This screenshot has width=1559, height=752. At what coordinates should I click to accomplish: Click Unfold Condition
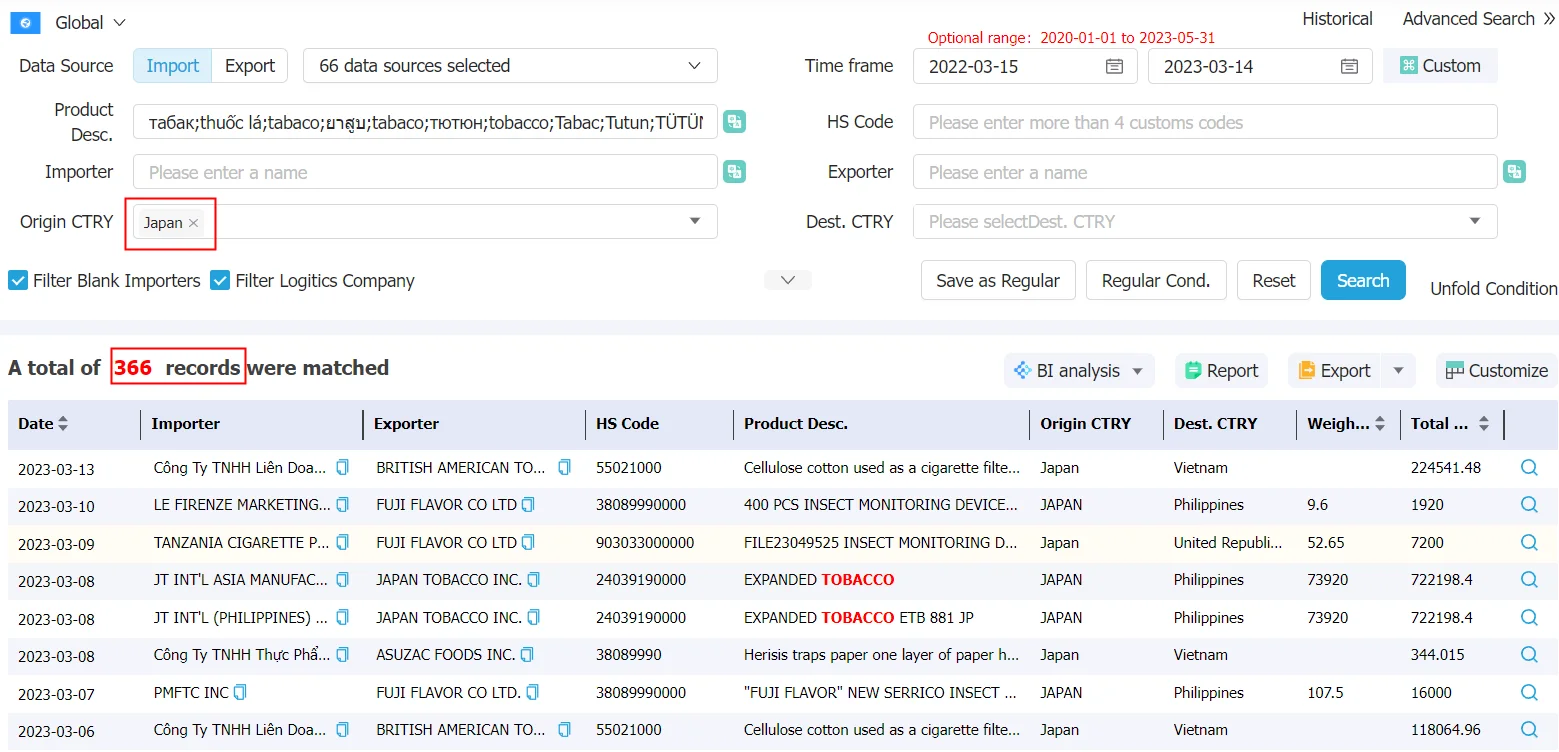click(x=1493, y=289)
